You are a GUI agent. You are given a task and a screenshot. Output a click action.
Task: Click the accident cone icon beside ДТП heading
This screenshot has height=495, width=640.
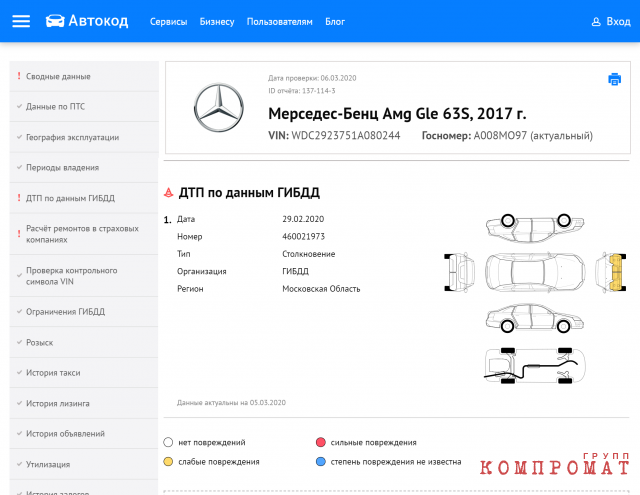point(169,193)
